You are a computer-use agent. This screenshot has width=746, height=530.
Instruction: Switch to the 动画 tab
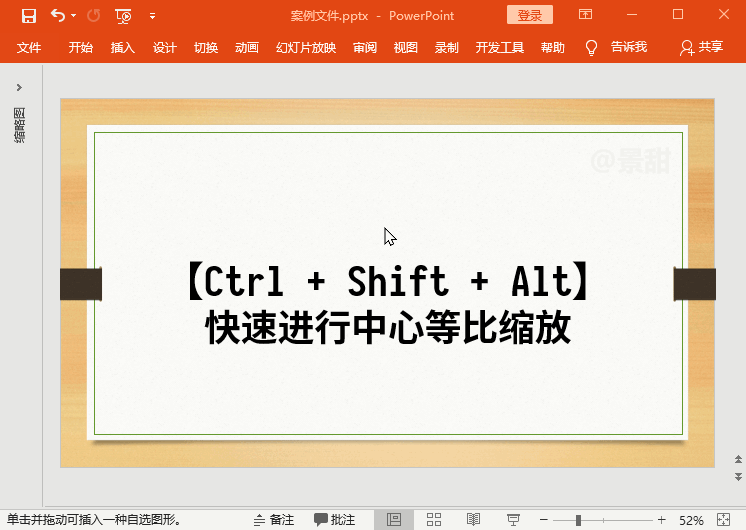[x=247, y=48]
